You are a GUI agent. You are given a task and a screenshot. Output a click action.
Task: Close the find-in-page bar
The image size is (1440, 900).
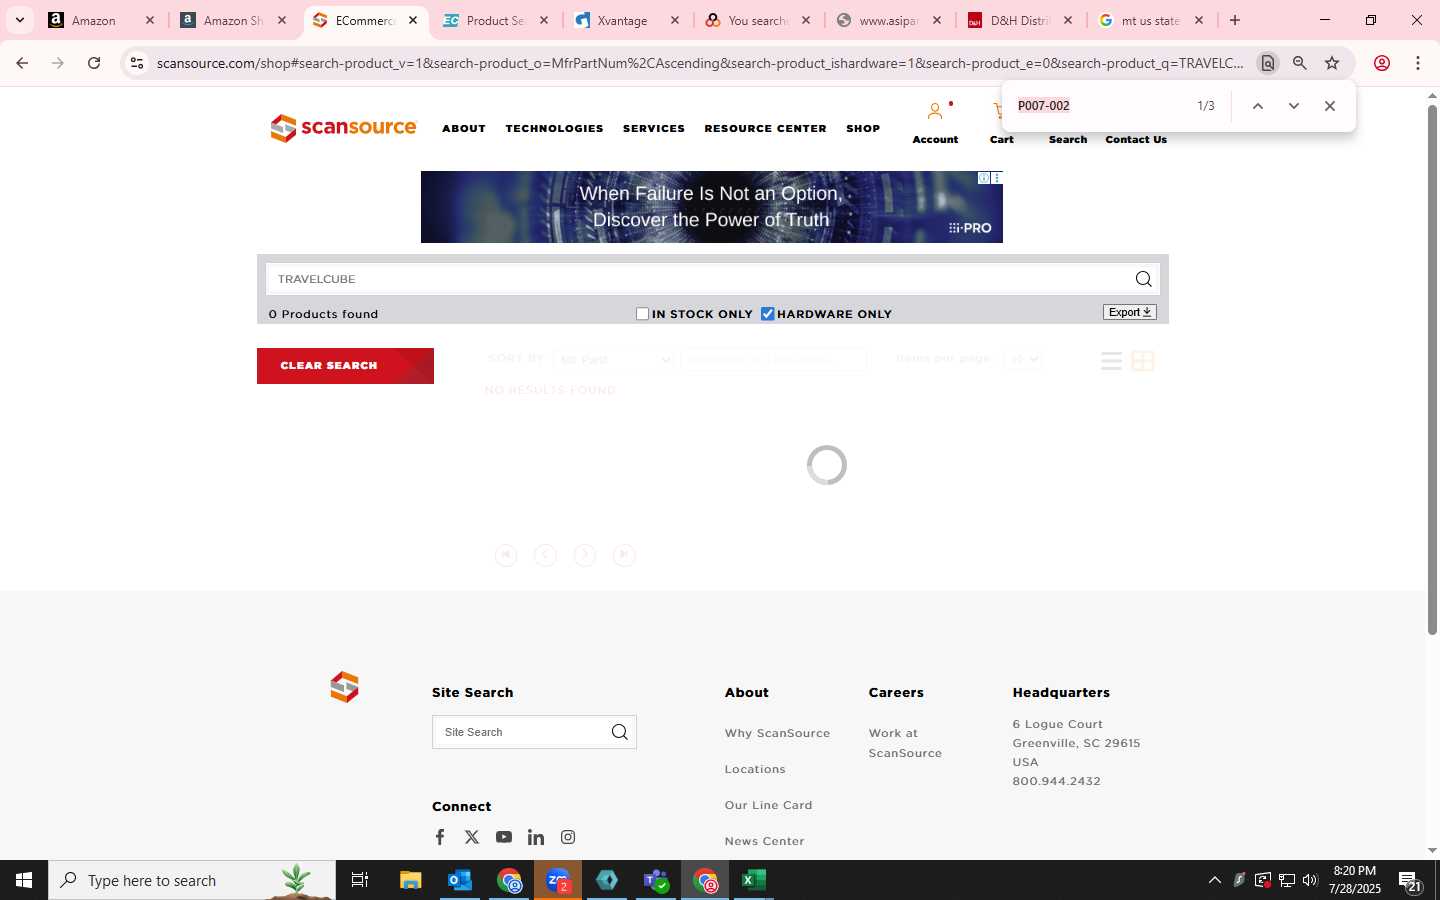tap(1330, 106)
